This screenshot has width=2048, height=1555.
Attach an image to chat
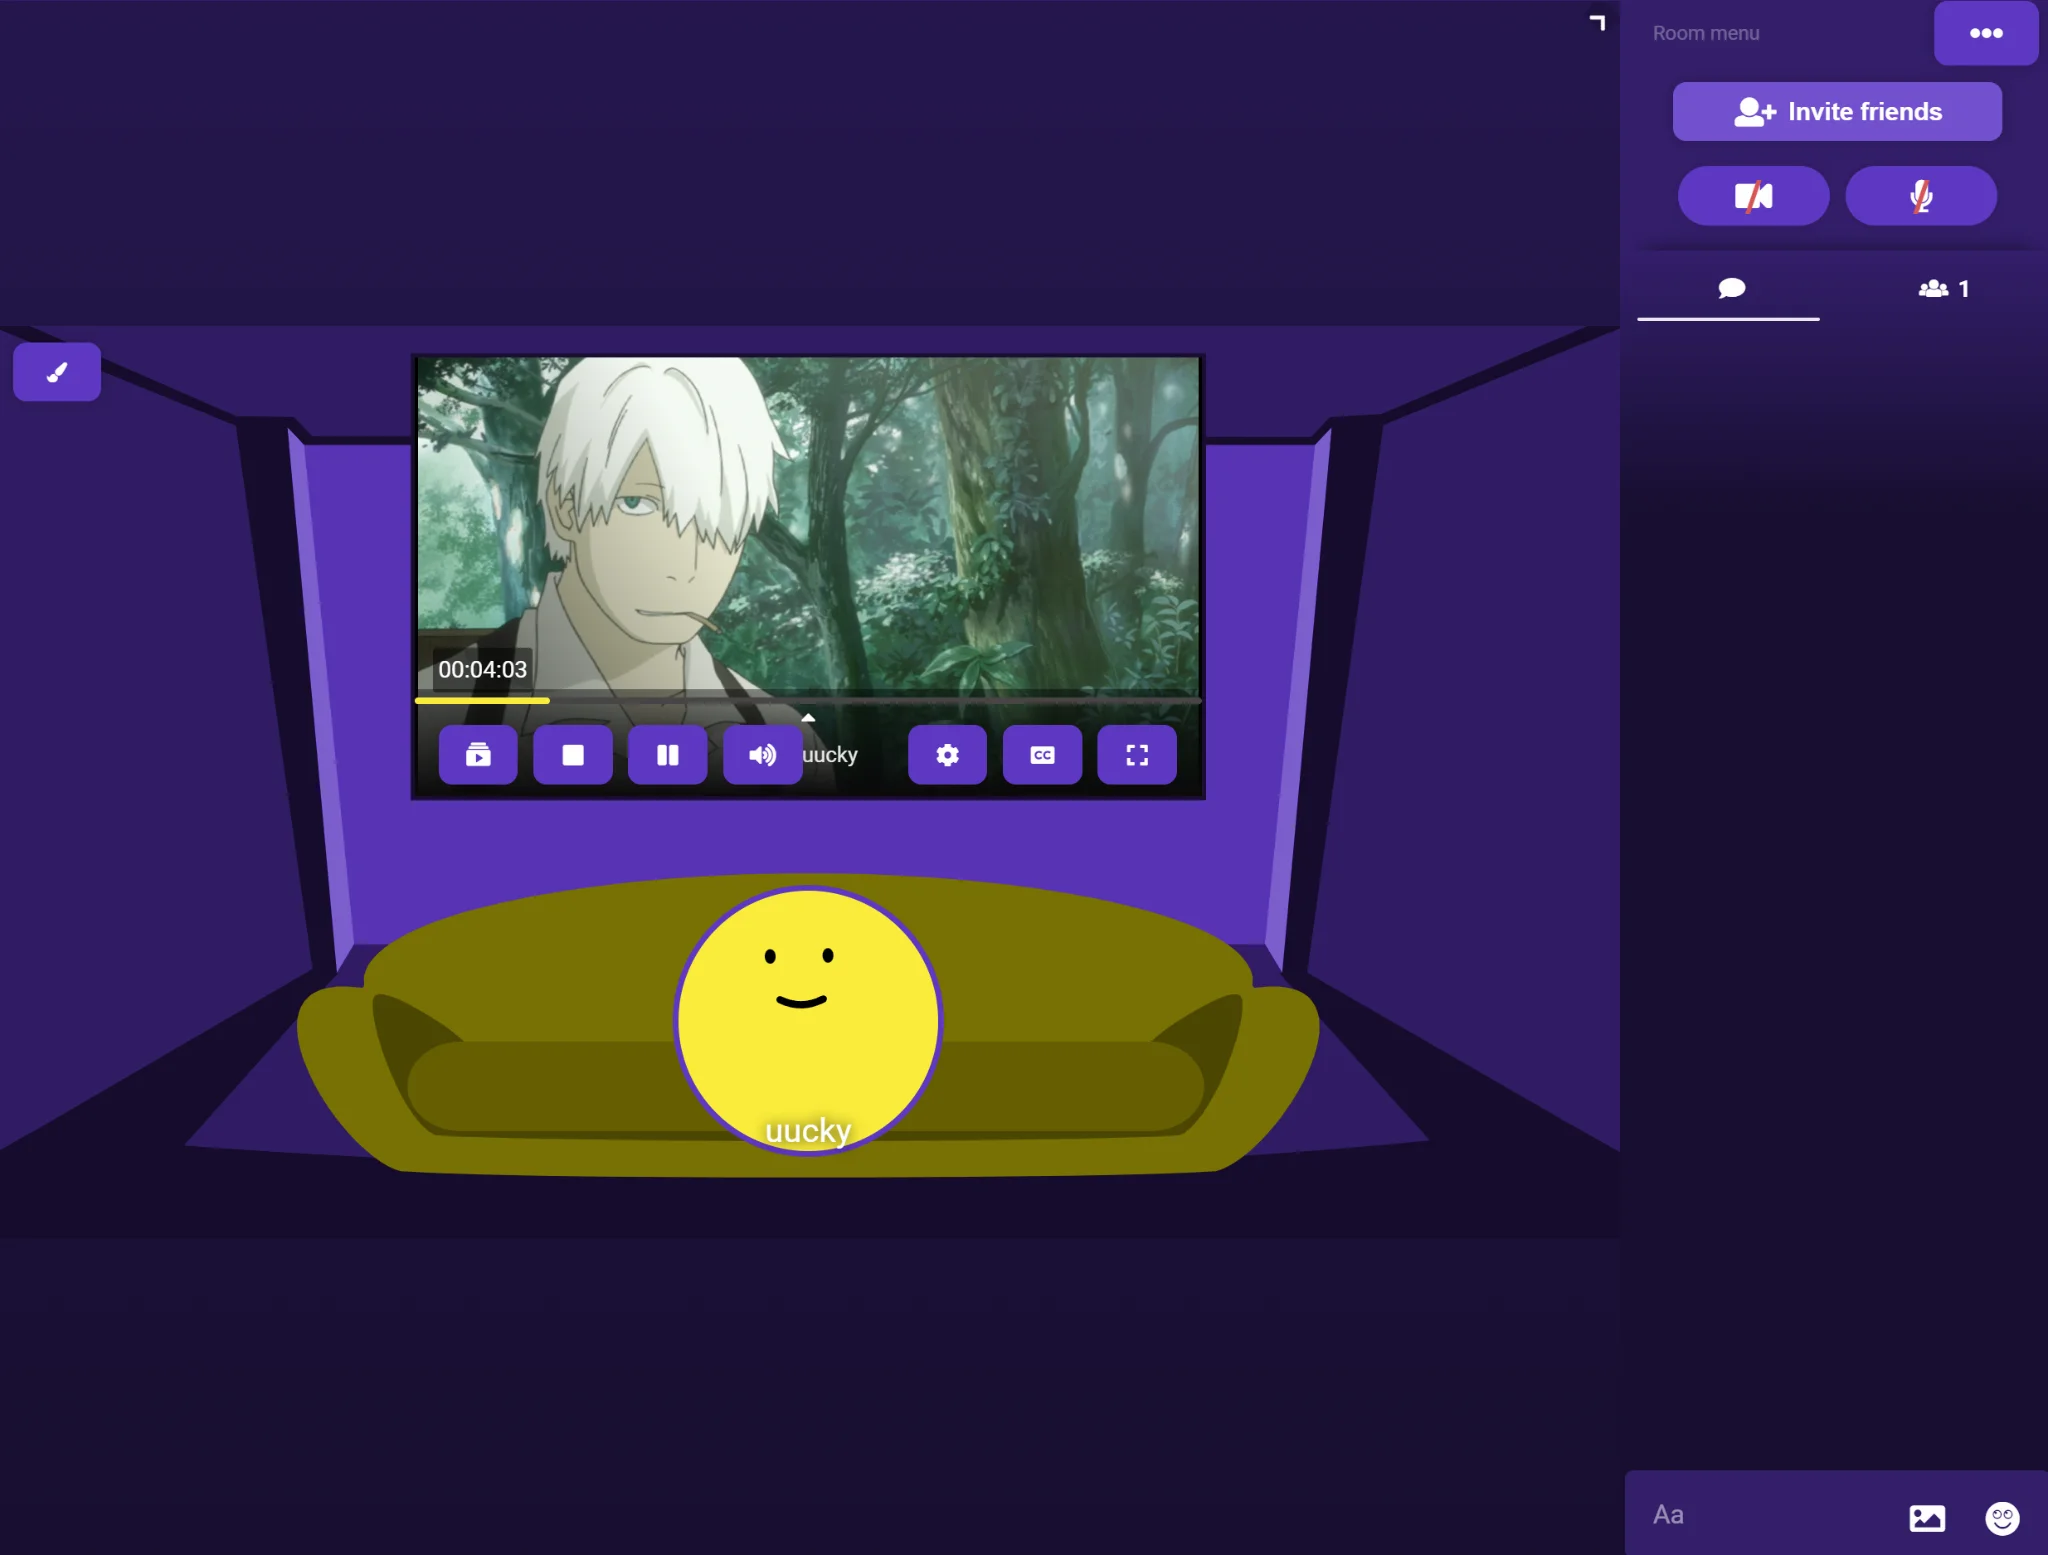pos(1926,1518)
